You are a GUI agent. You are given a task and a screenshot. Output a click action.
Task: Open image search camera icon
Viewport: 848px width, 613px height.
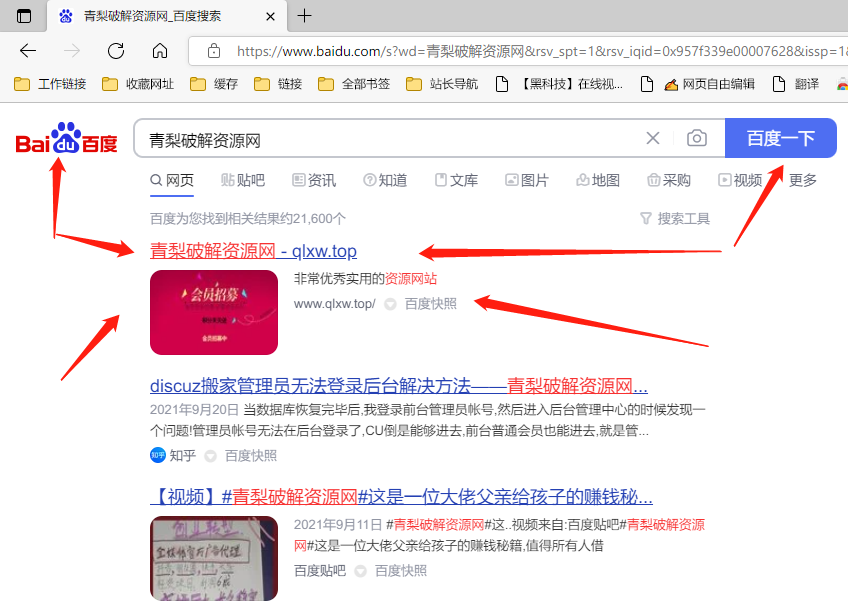[x=697, y=139]
